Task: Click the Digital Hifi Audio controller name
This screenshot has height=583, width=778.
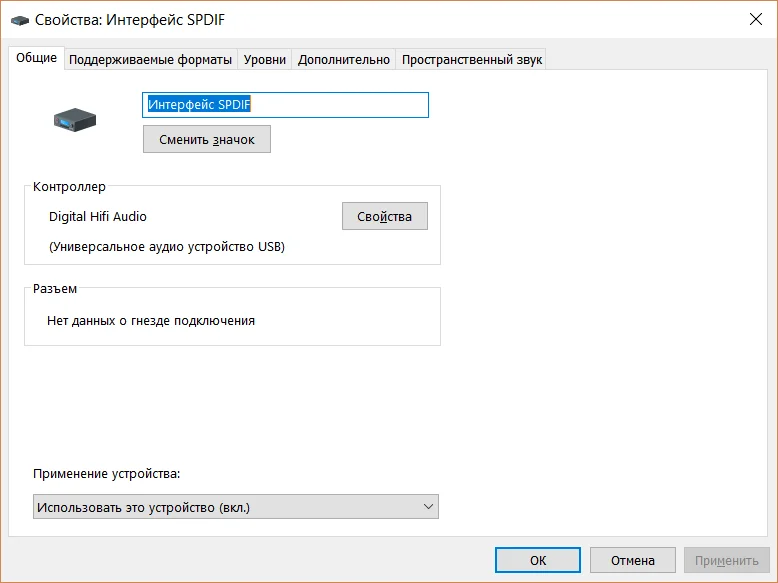Action: click(x=98, y=216)
